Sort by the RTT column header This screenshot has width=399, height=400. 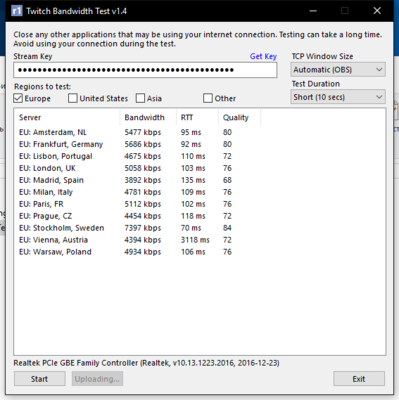[197, 117]
